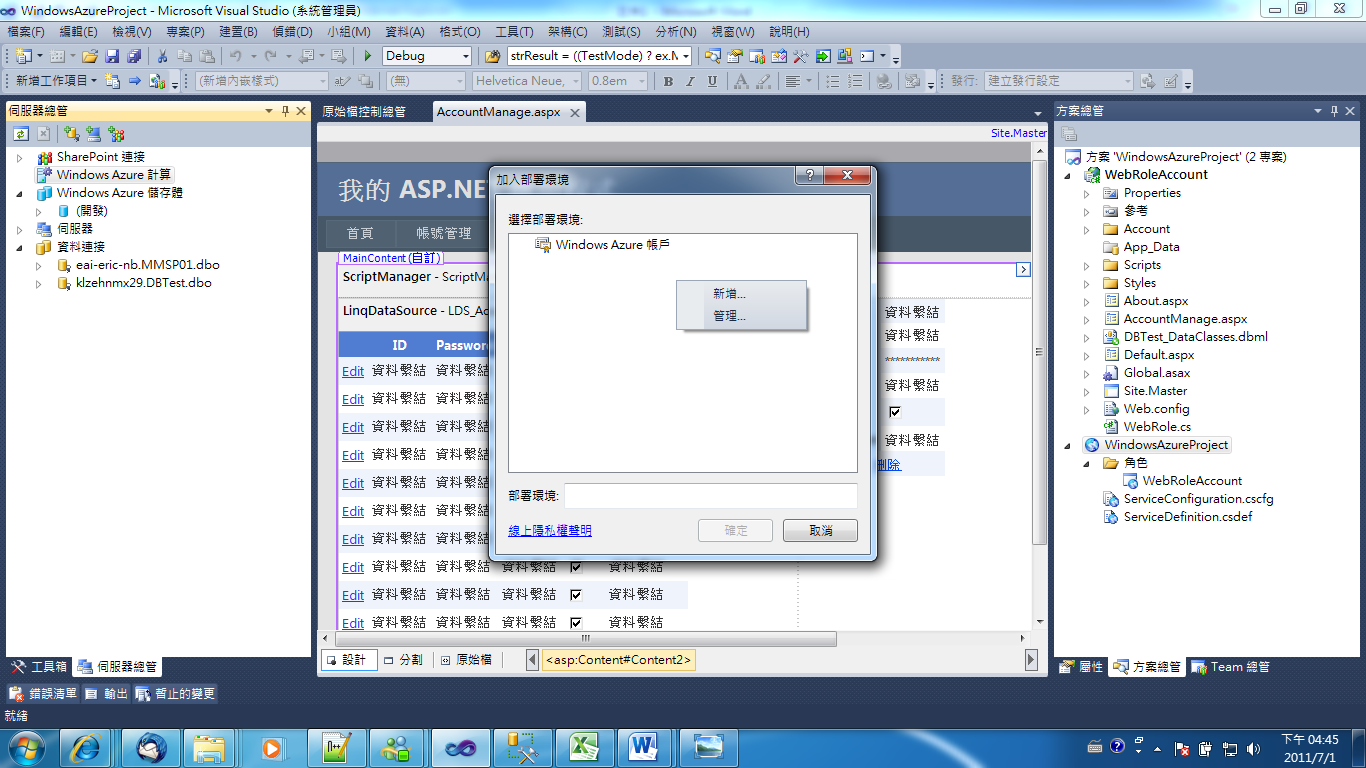Image resolution: width=1366 pixels, height=768 pixels.
Task: Open Windows Explorer folder on taskbar
Action: click(x=210, y=747)
